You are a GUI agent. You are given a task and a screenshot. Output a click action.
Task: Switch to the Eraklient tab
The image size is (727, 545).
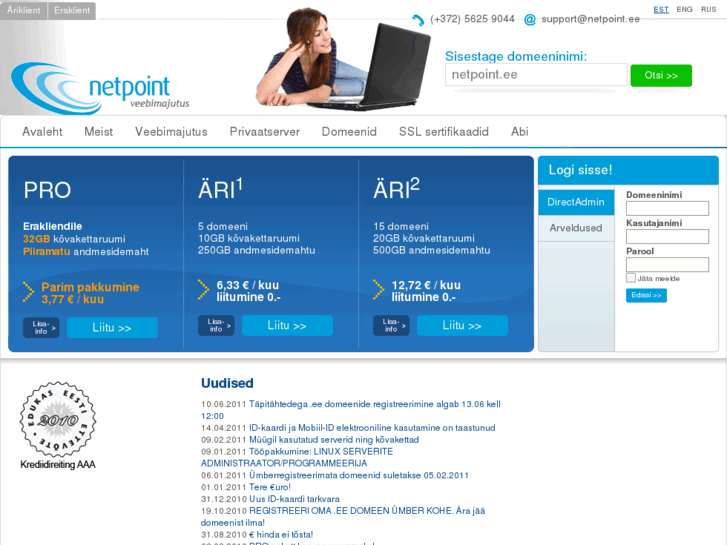pyautogui.click(x=72, y=11)
